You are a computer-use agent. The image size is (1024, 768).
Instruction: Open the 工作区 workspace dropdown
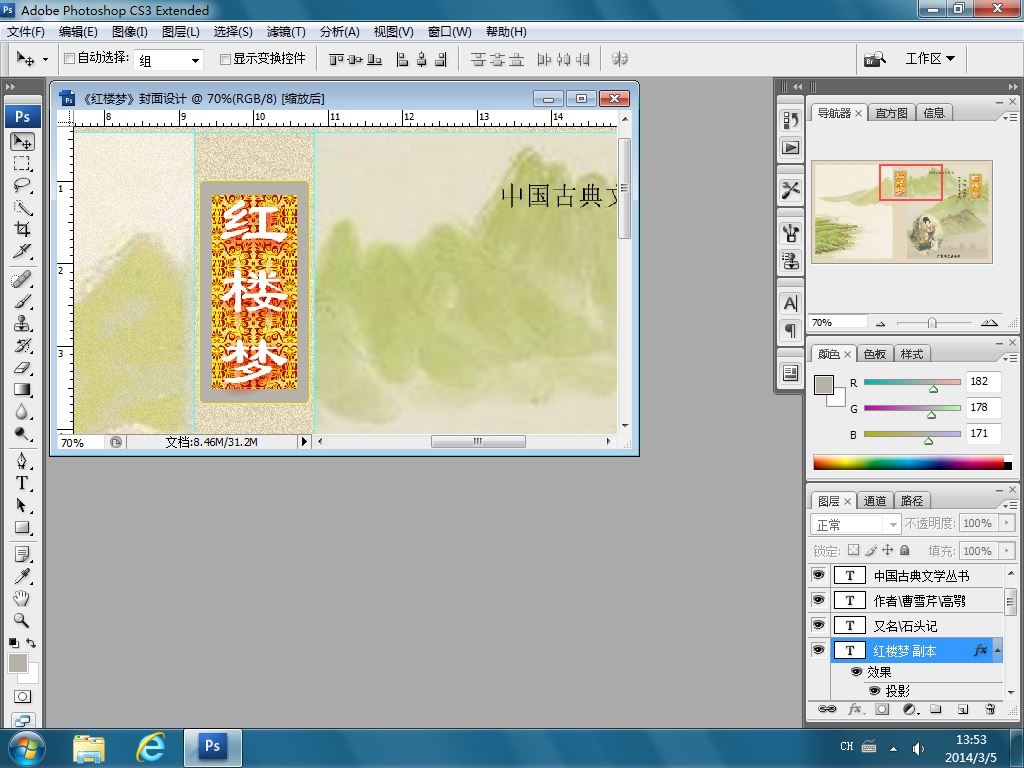tap(930, 59)
